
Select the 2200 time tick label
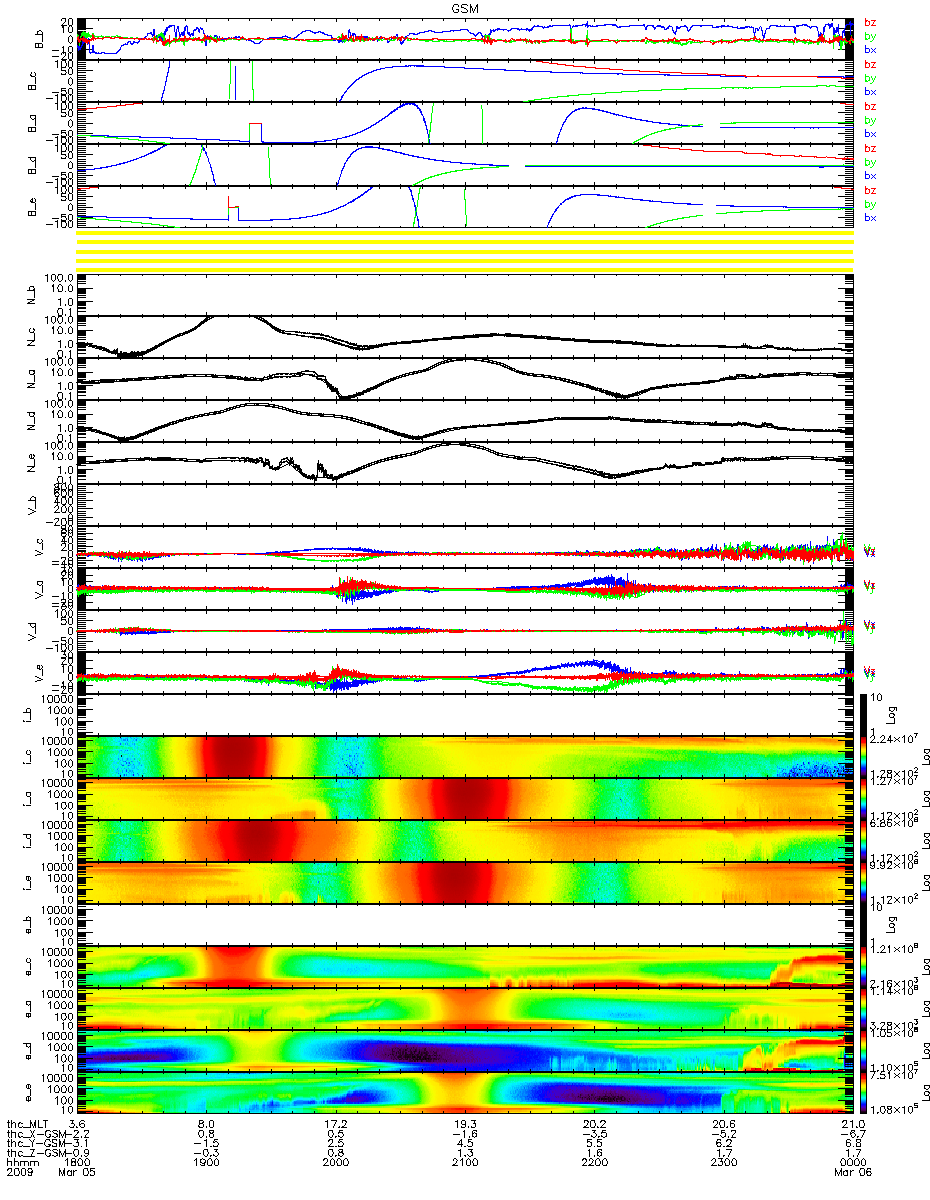pyautogui.click(x=594, y=1162)
